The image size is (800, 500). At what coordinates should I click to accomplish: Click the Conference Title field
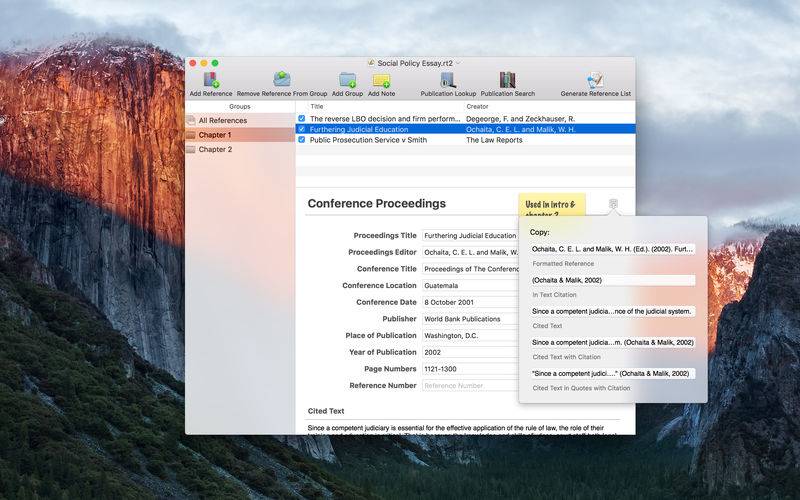[470, 269]
